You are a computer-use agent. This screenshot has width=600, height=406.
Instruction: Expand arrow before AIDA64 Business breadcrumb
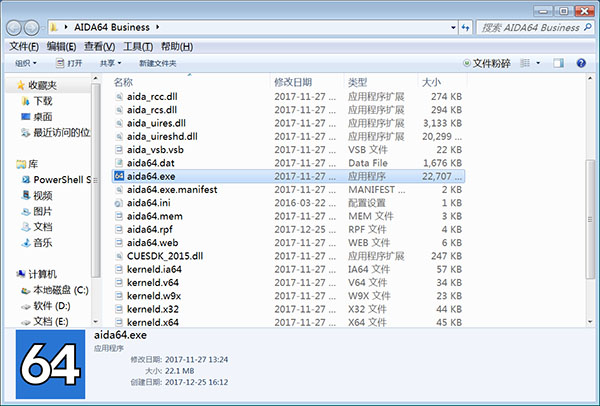tap(66, 27)
